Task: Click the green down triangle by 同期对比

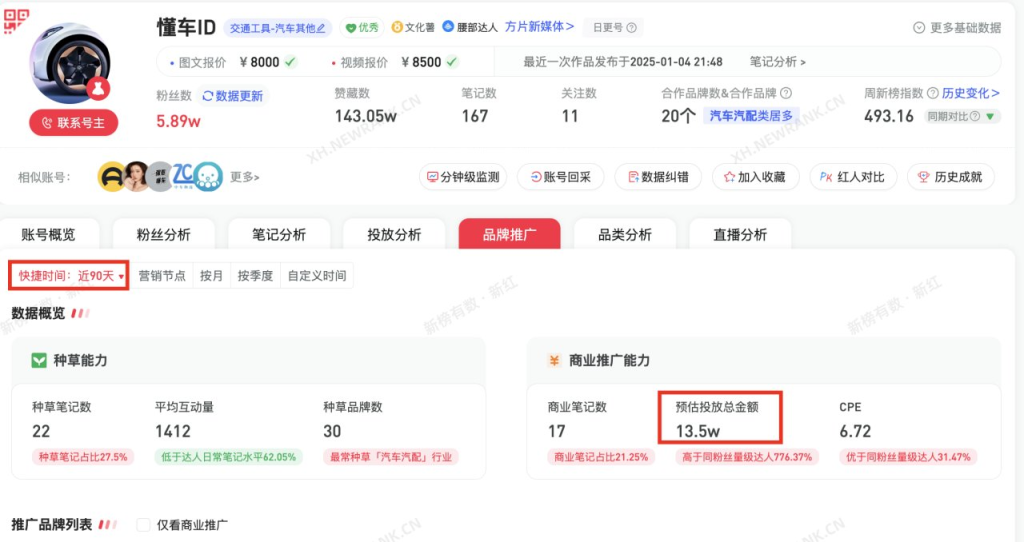Action: 990,117
